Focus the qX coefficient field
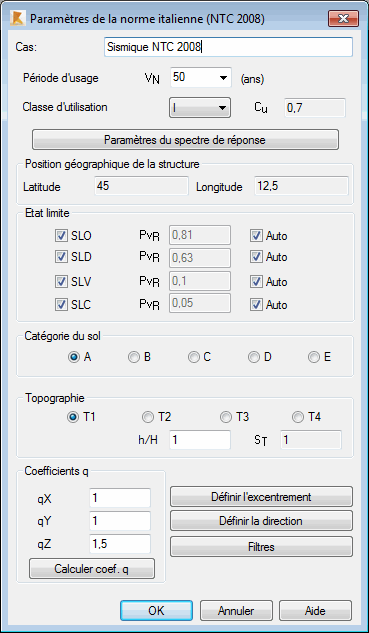 120,498
